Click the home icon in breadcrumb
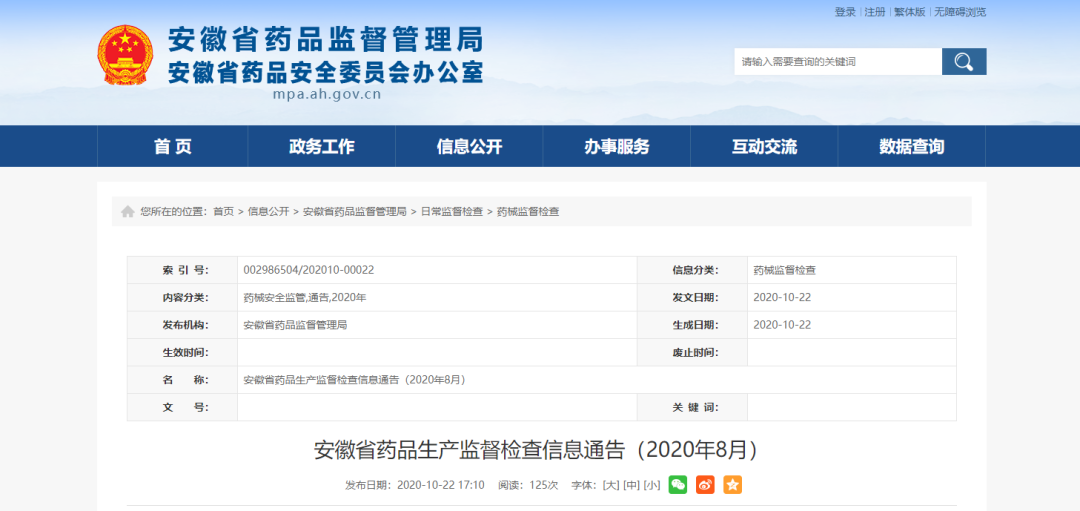This screenshot has width=1080, height=511. point(128,212)
